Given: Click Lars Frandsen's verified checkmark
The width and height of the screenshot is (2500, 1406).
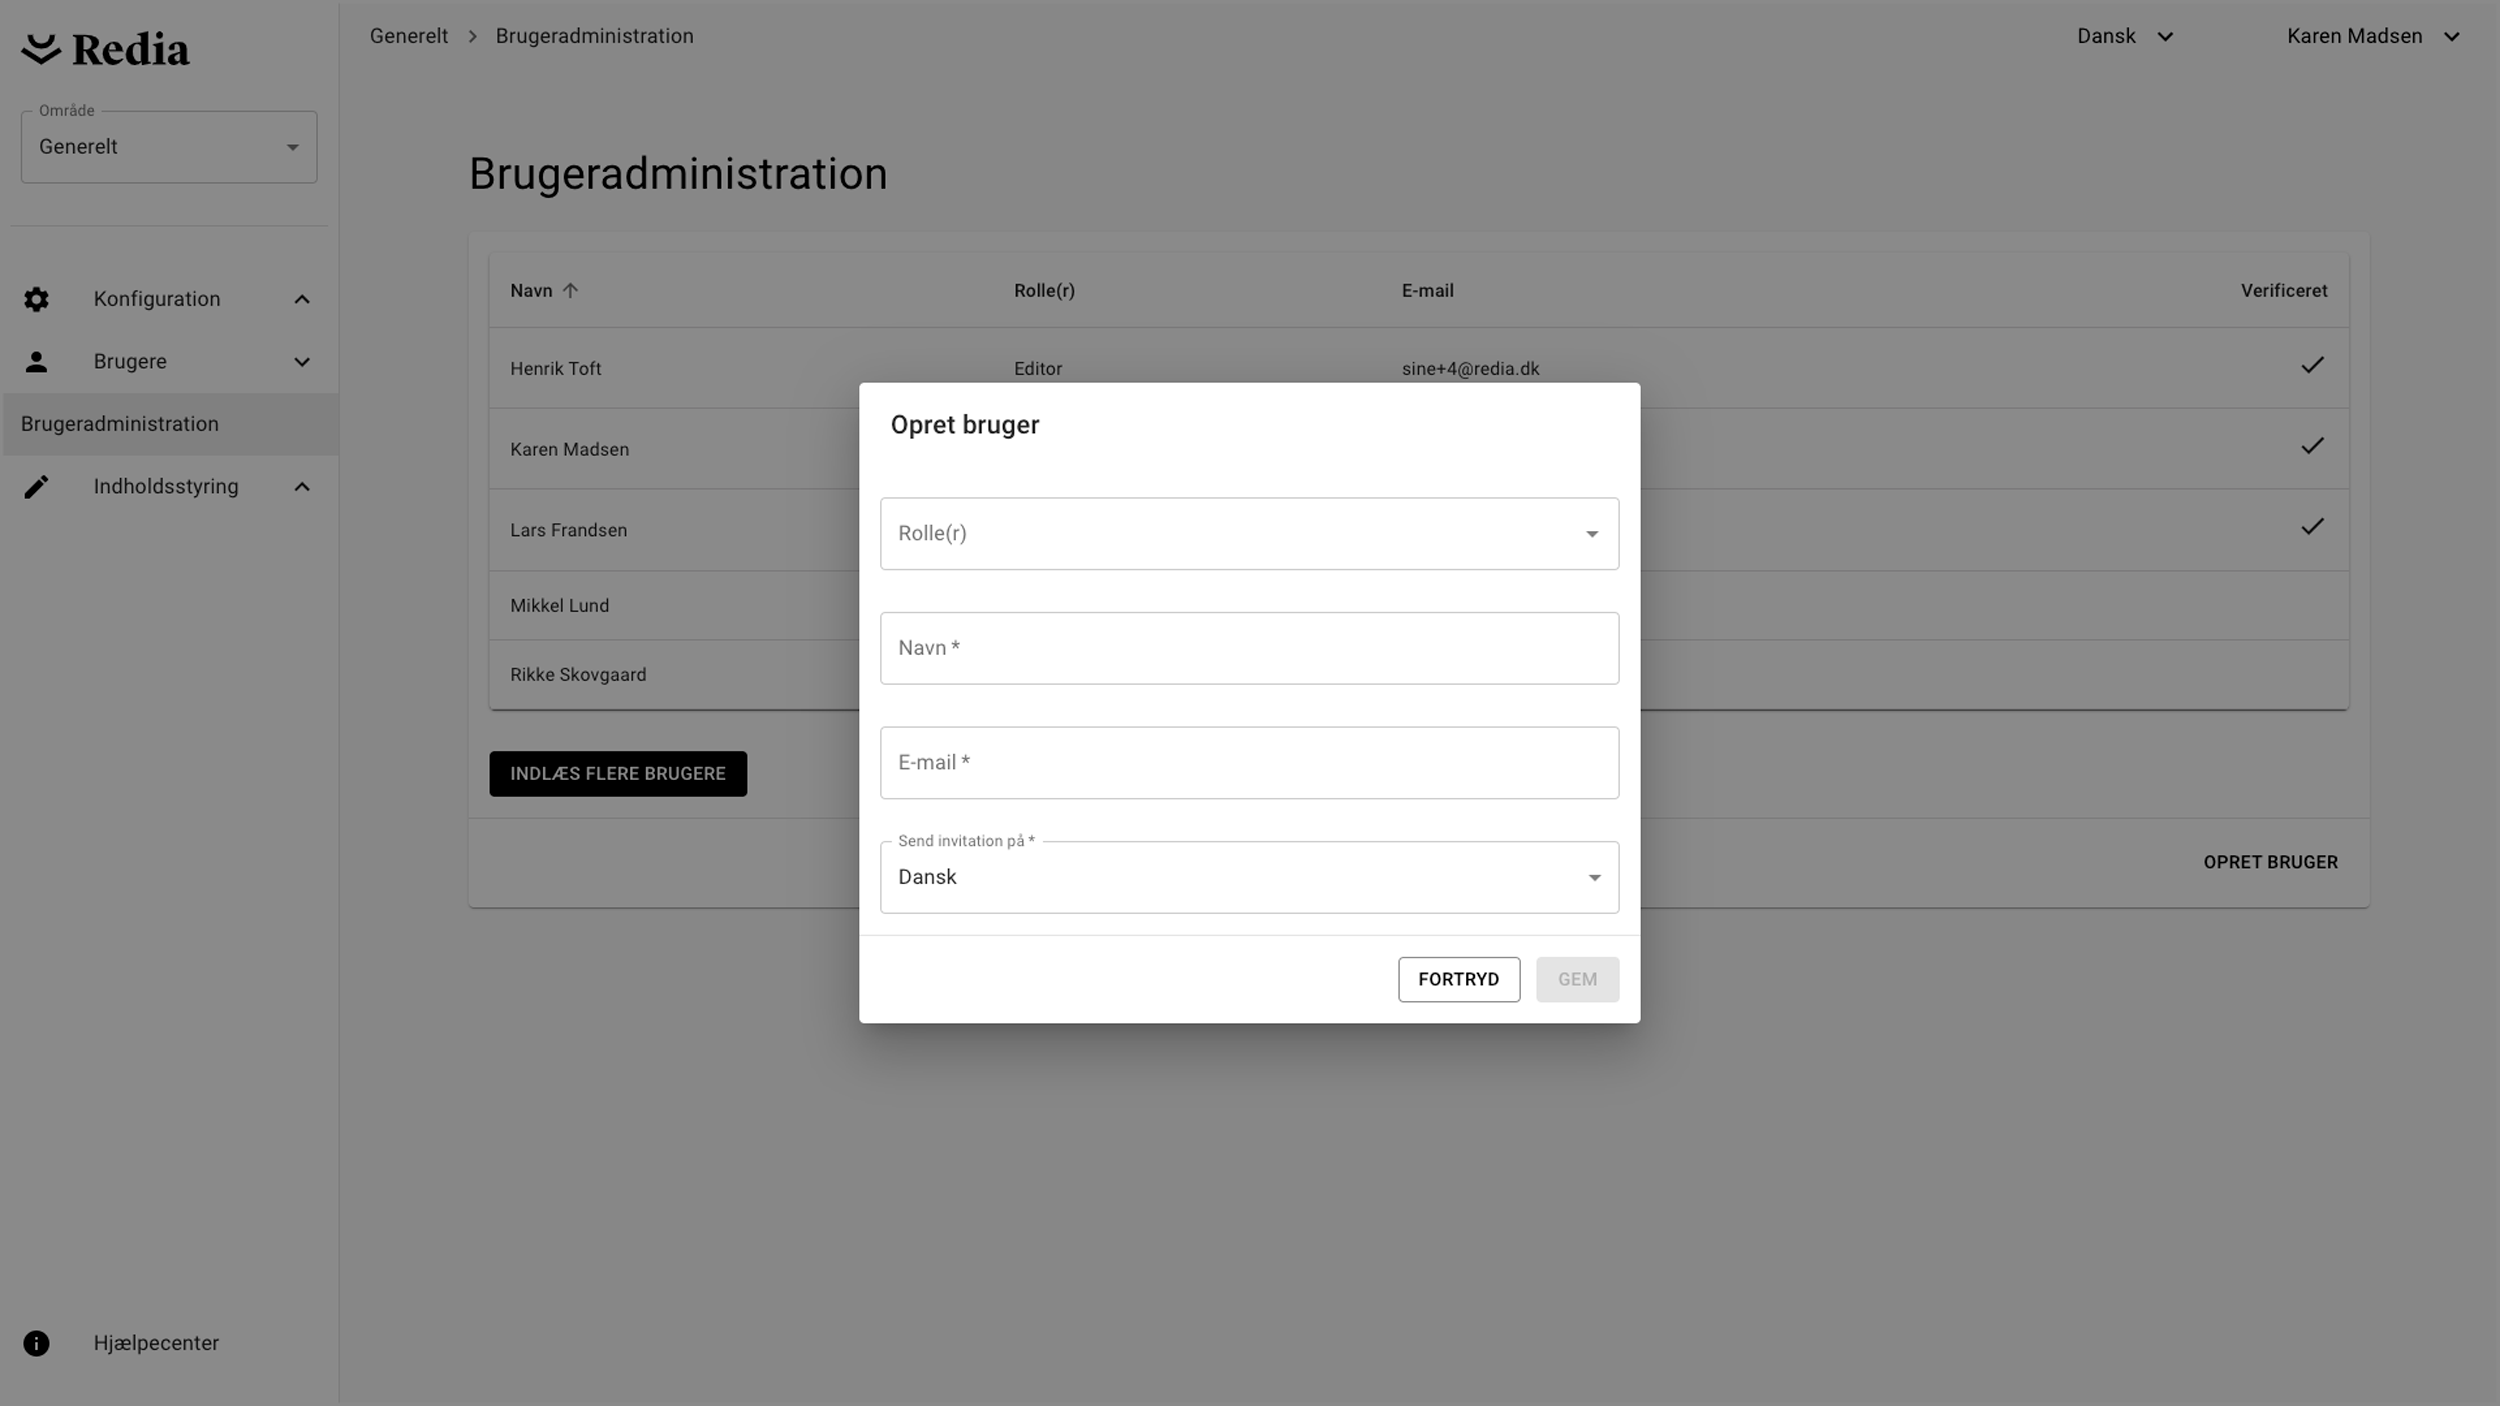Looking at the screenshot, I should point(2312,527).
